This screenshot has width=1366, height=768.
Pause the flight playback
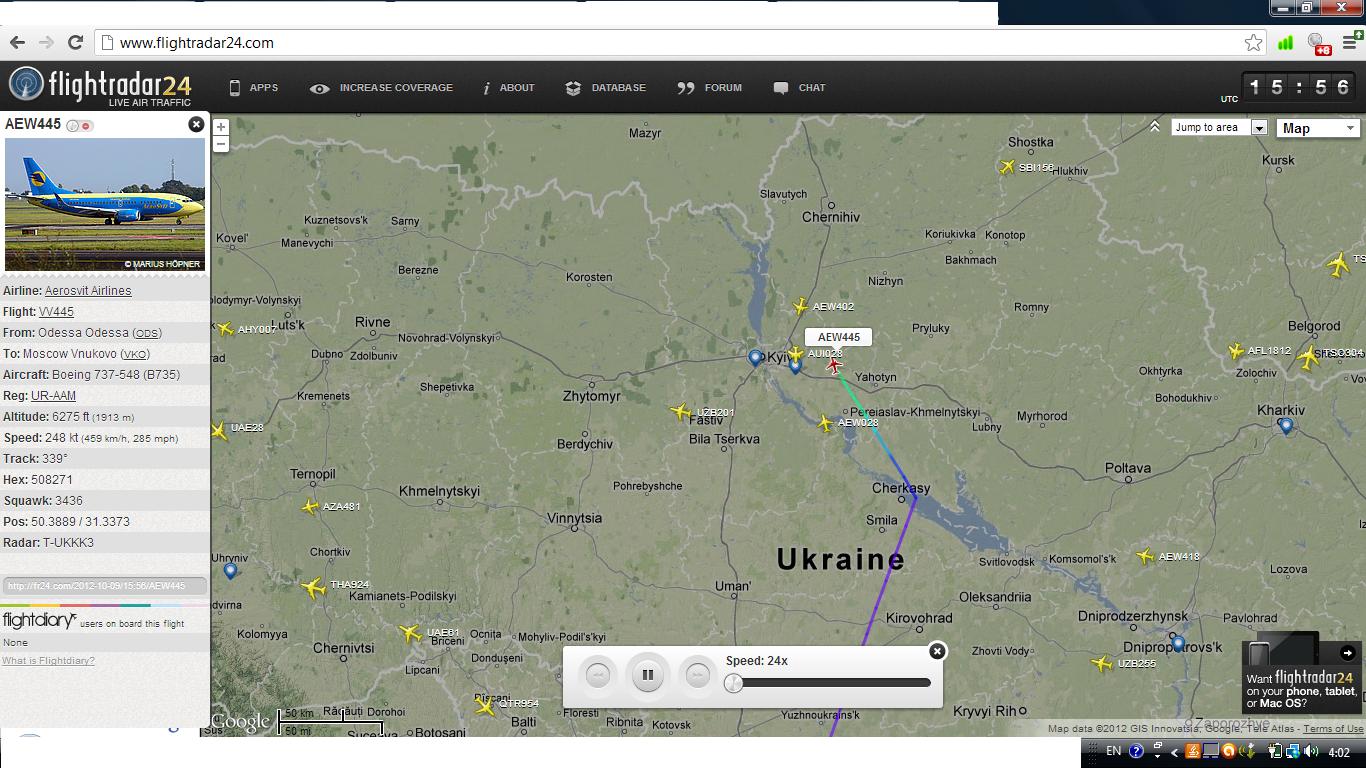point(647,675)
